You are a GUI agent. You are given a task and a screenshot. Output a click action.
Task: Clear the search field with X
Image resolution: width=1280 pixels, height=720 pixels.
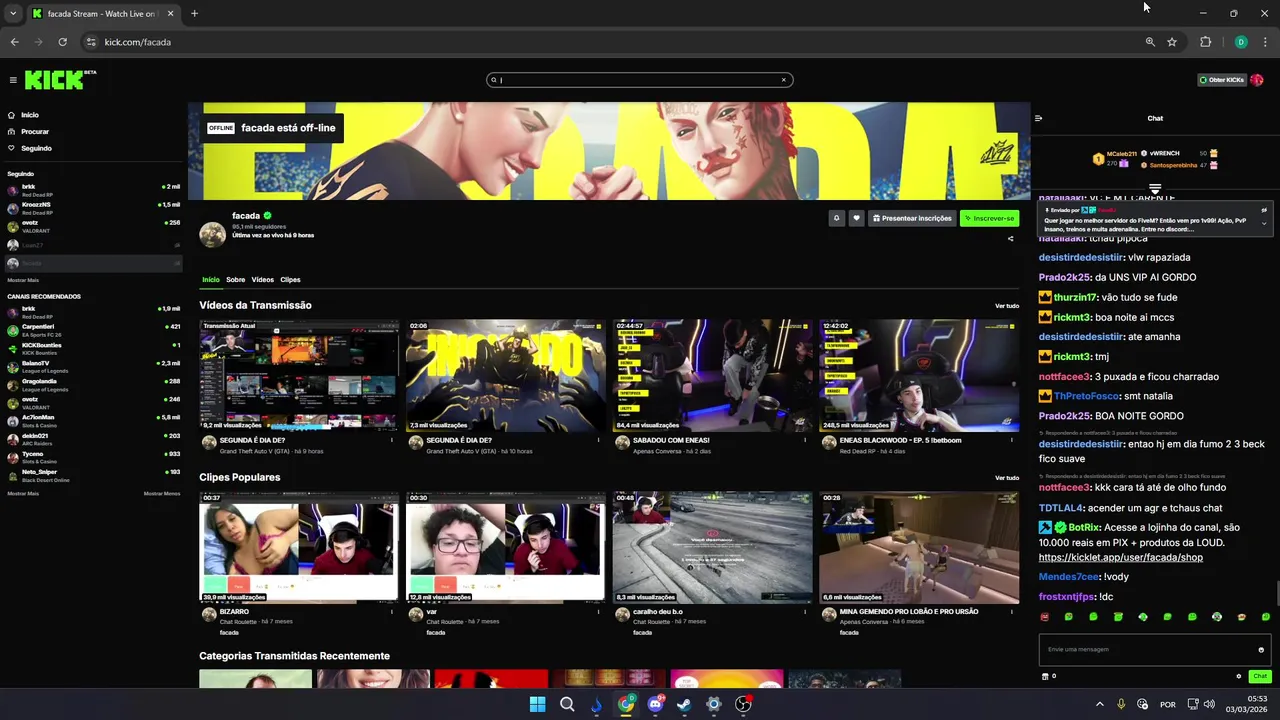click(x=784, y=80)
